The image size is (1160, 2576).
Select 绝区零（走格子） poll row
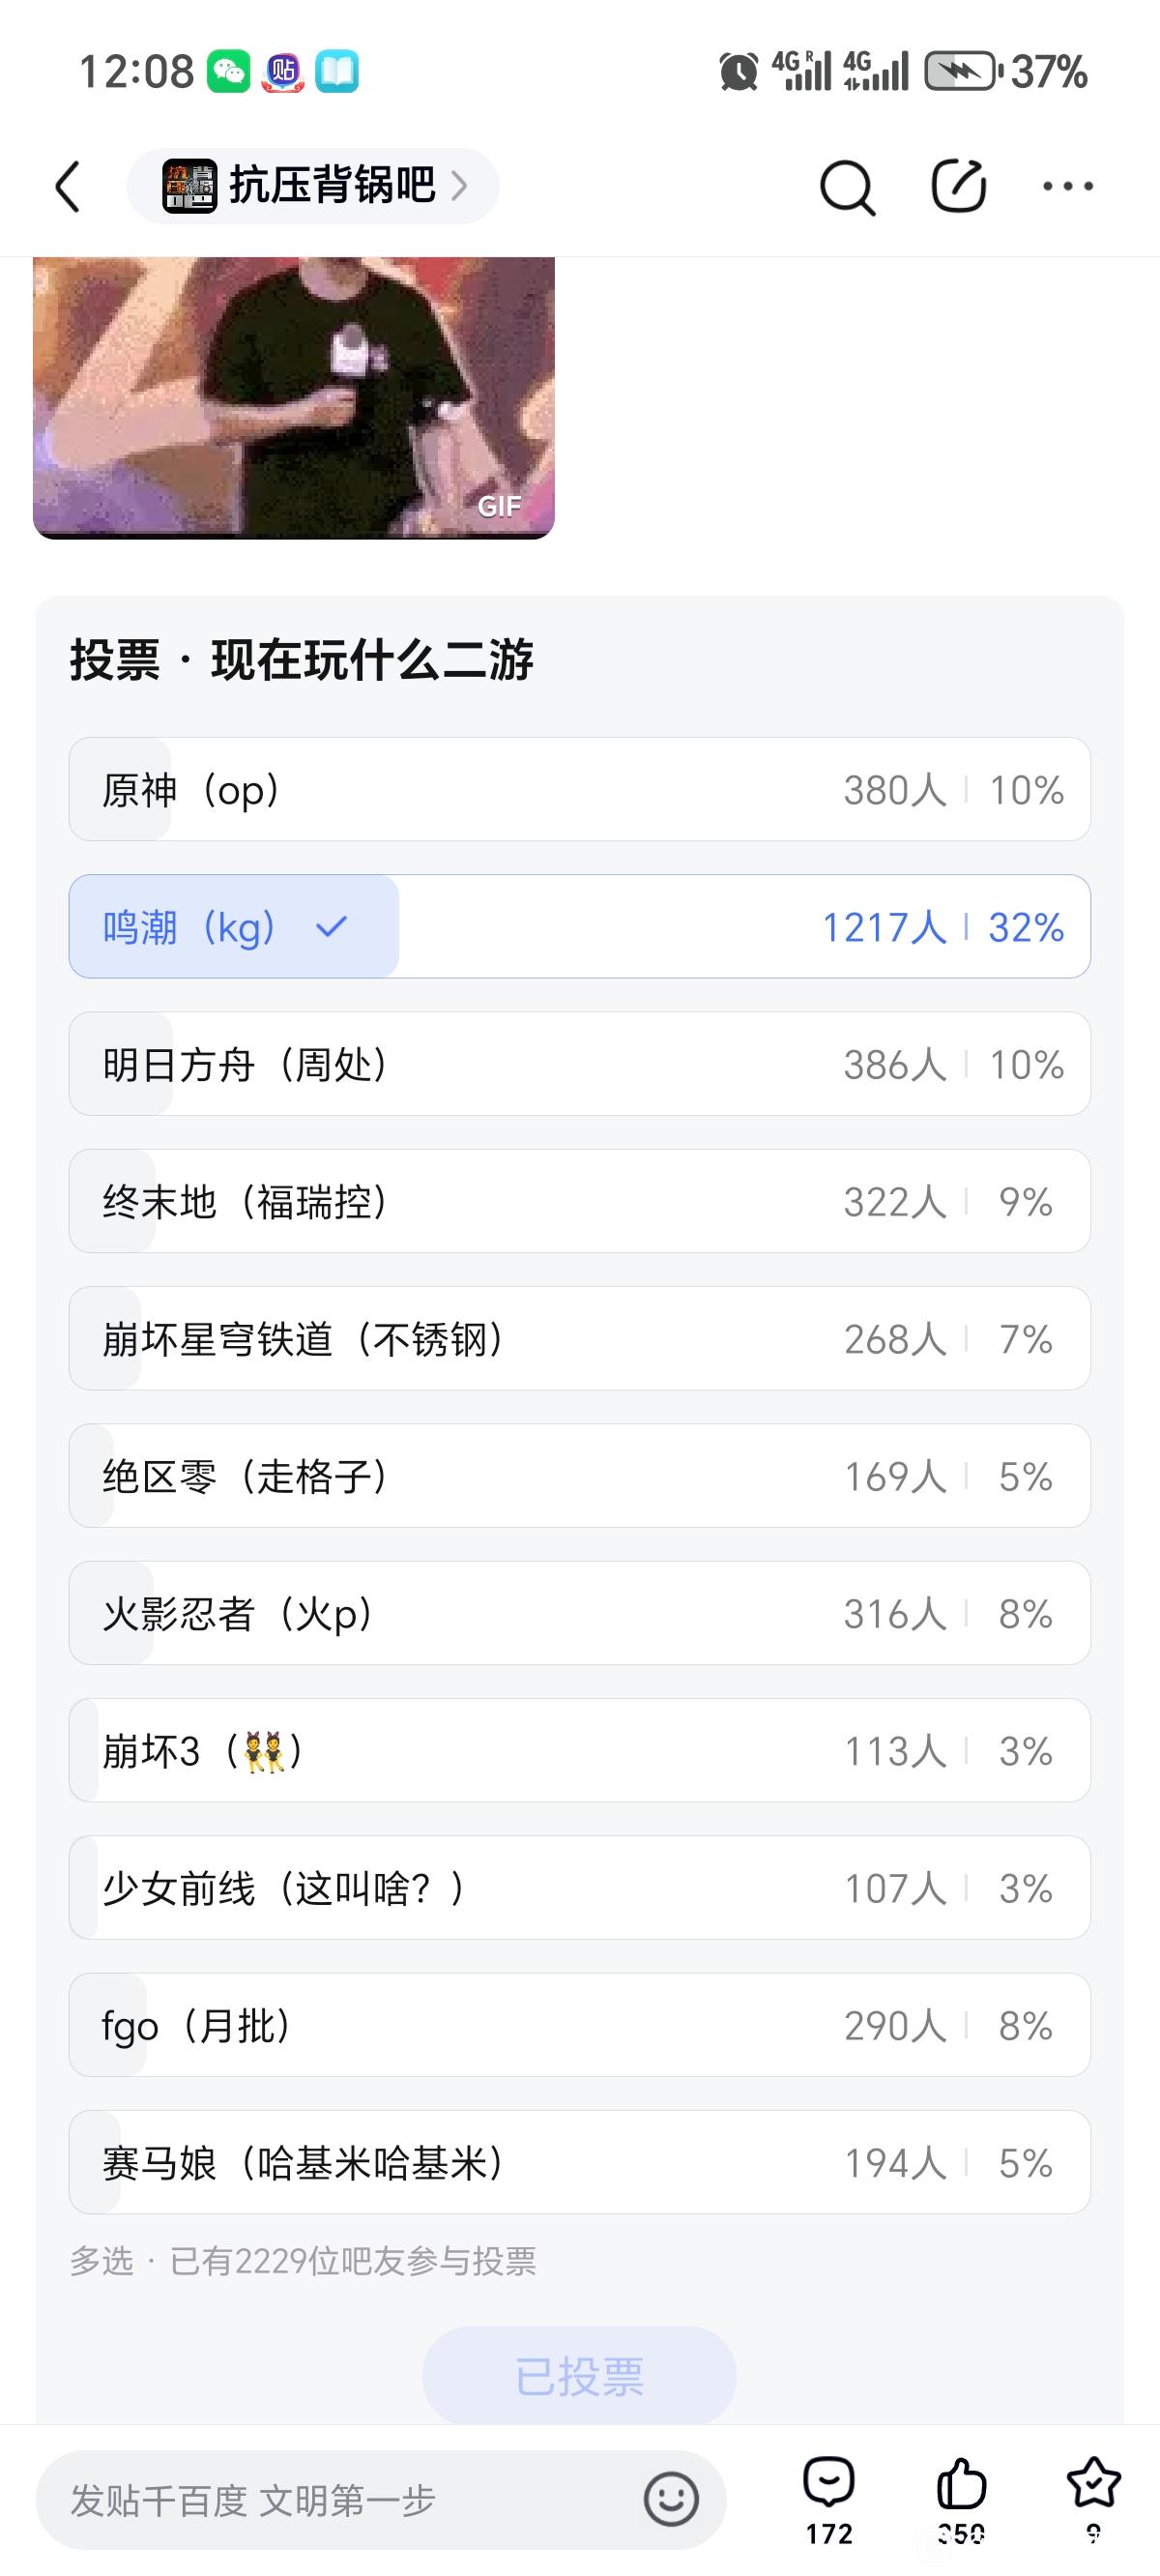579,1476
